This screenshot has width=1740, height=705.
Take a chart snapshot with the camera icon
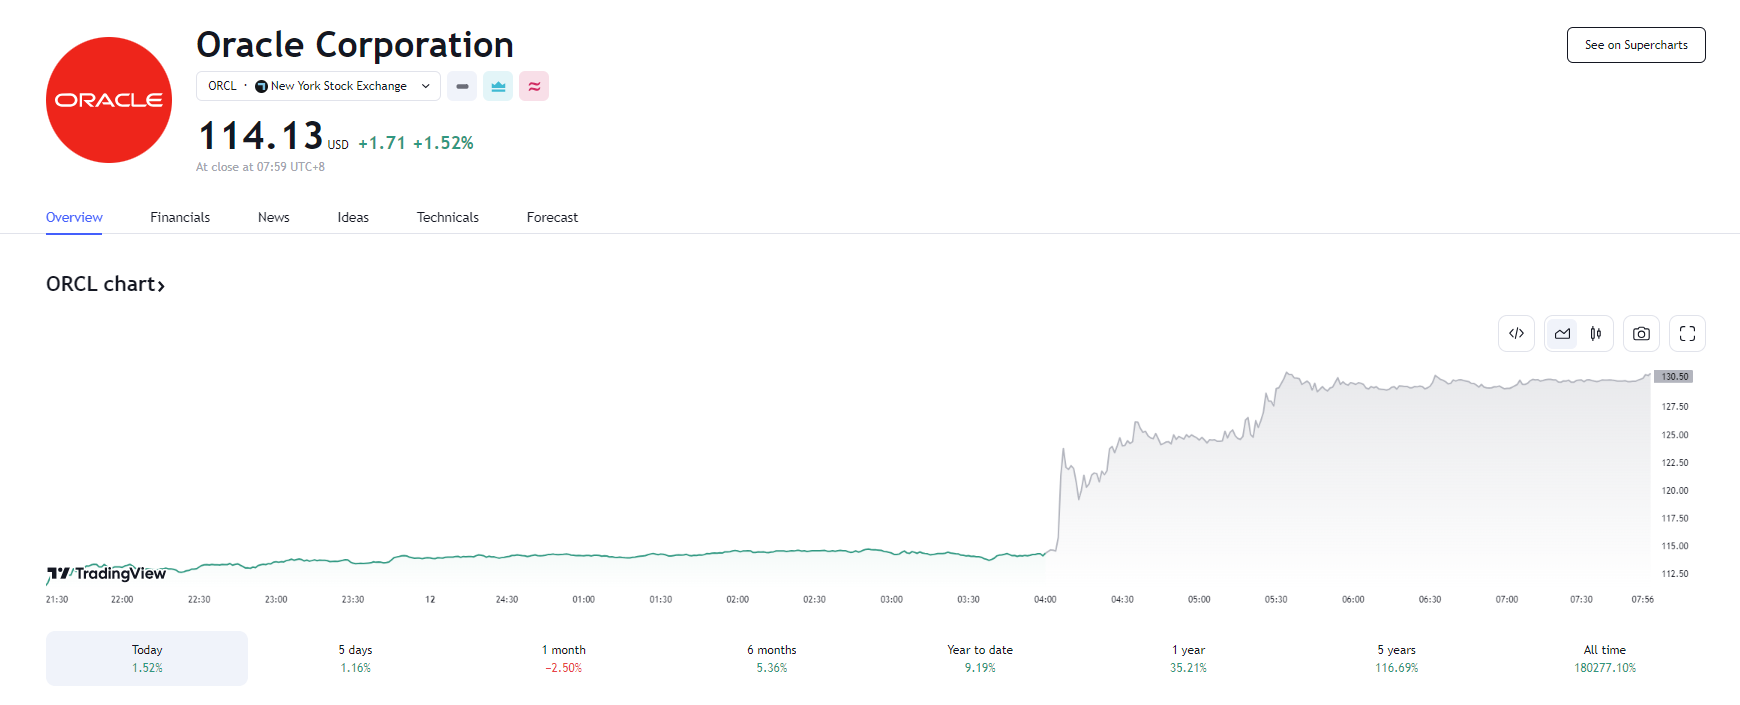pyautogui.click(x=1641, y=334)
